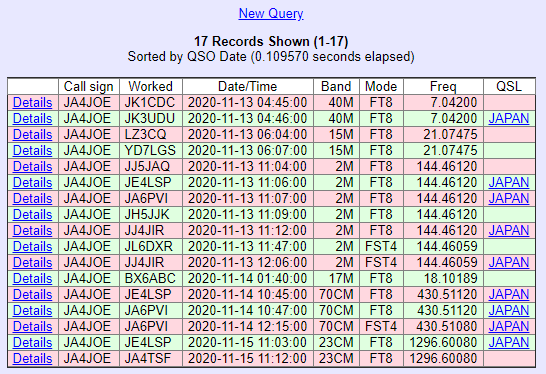Click the frequency '430.51080'
The height and width of the screenshot is (374, 546).
(447, 327)
